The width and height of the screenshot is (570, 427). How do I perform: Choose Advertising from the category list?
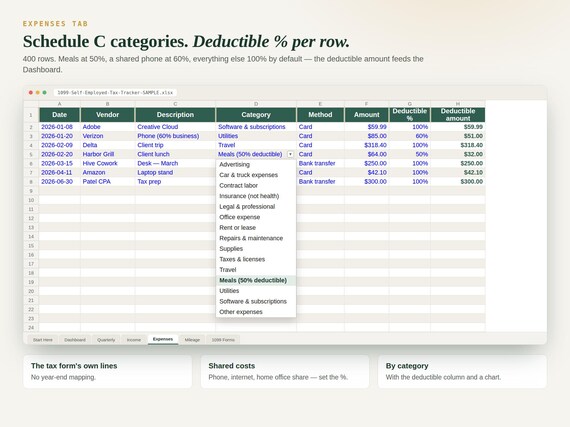(256, 164)
